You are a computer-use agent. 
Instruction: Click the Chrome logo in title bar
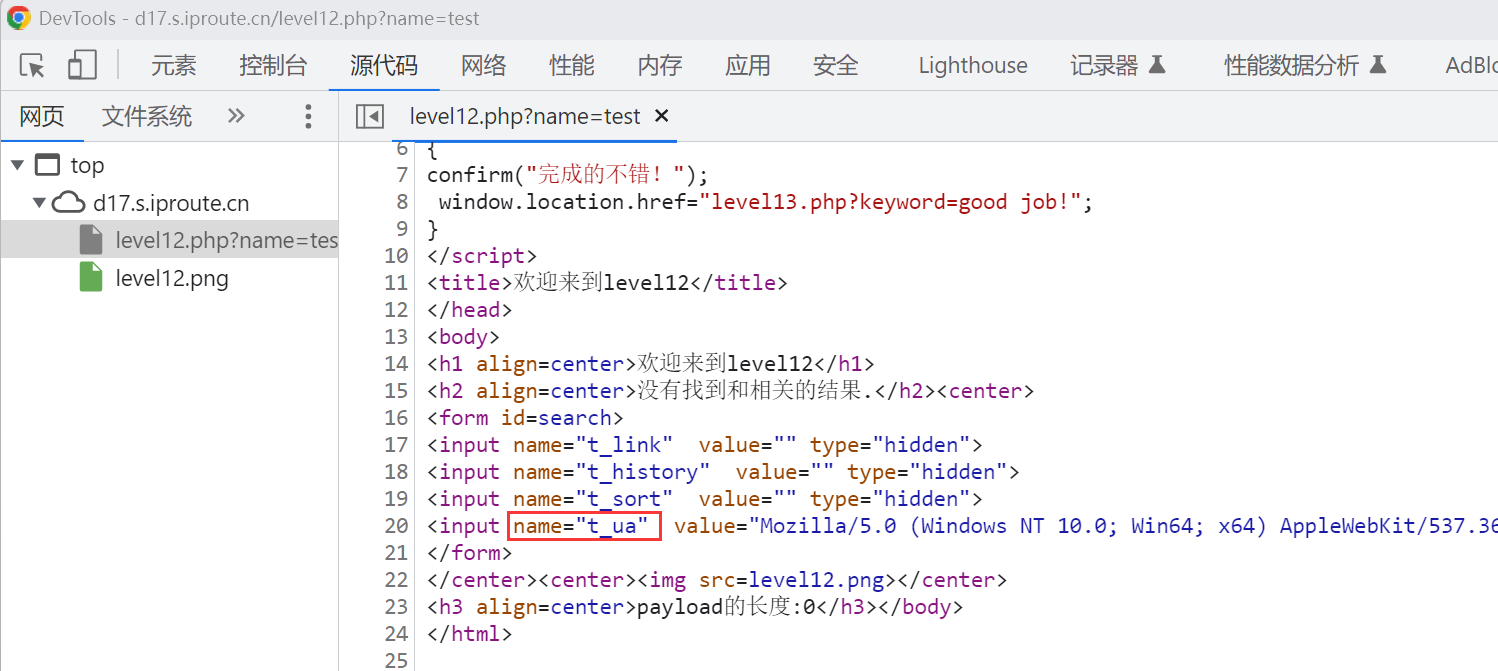(x=18, y=18)
